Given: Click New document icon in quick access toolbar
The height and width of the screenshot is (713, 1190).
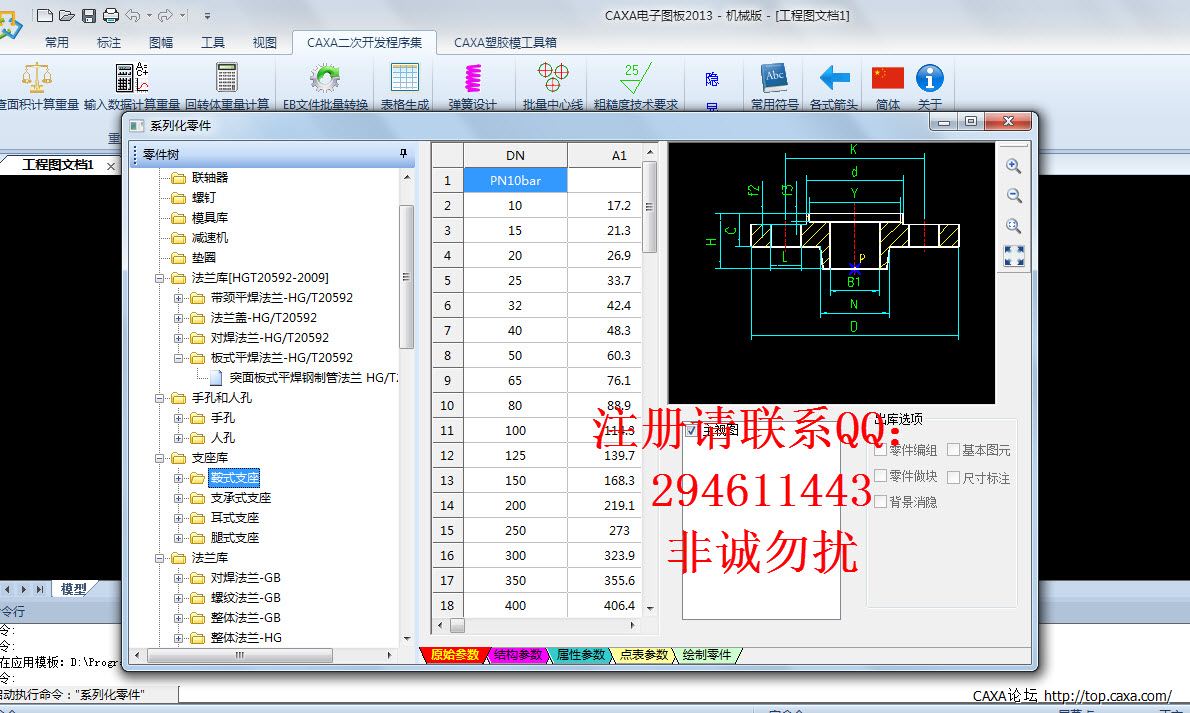Looking at the screenshot, I should (45, 15).
